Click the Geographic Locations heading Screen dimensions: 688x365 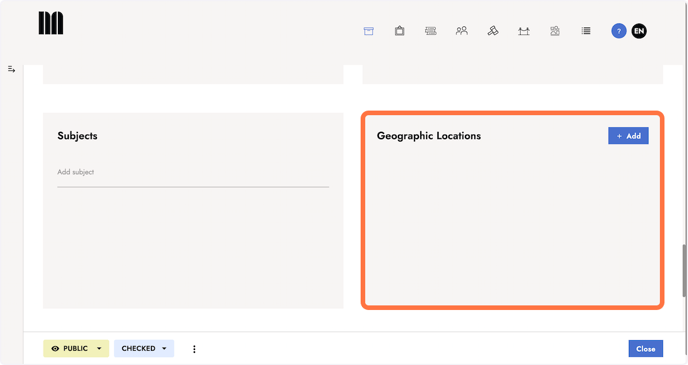pyautogui.click(x=429, y=136)
